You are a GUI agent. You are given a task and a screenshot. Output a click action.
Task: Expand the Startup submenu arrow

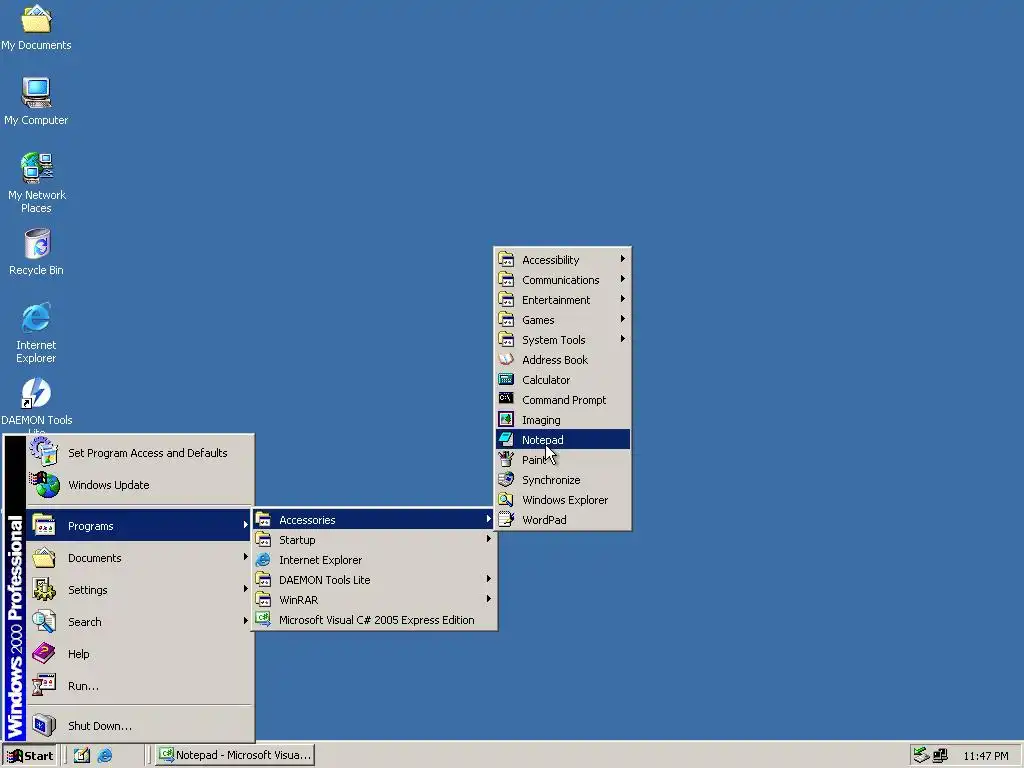coord(488,539)
